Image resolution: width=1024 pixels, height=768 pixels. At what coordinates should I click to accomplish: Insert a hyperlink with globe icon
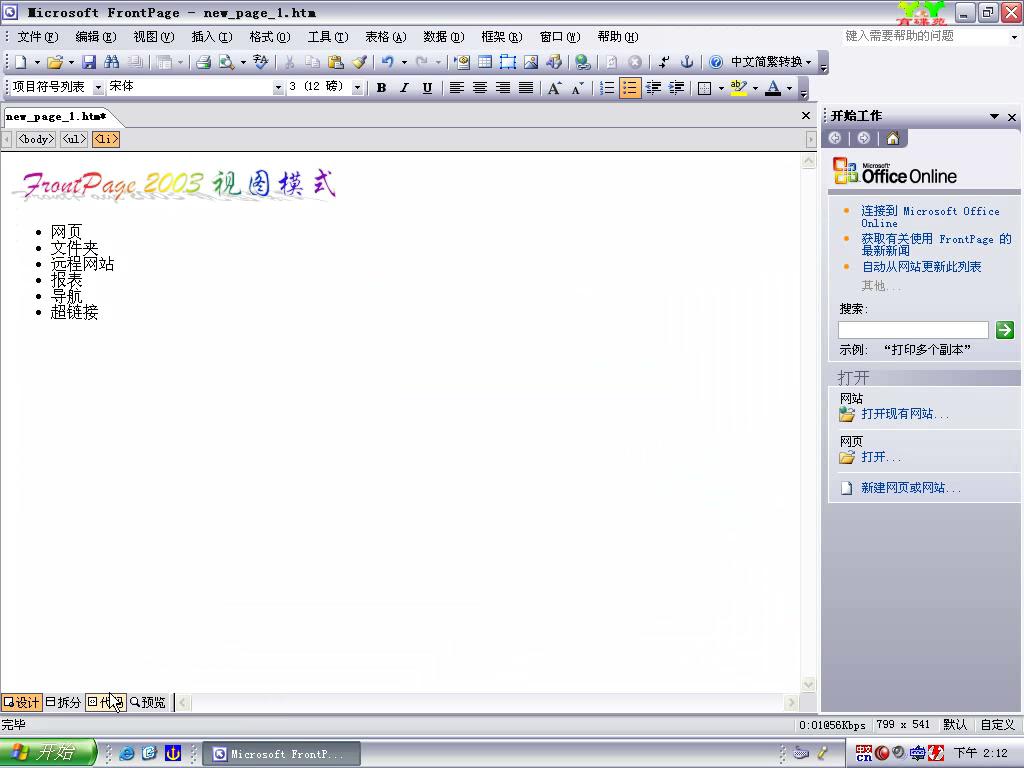click(x=583, y=62)
